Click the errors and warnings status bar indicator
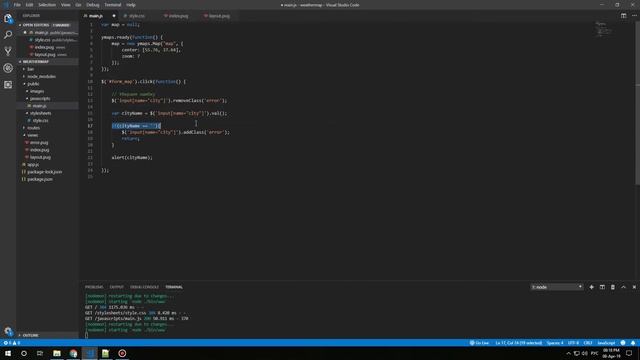 tap(11, 343)
